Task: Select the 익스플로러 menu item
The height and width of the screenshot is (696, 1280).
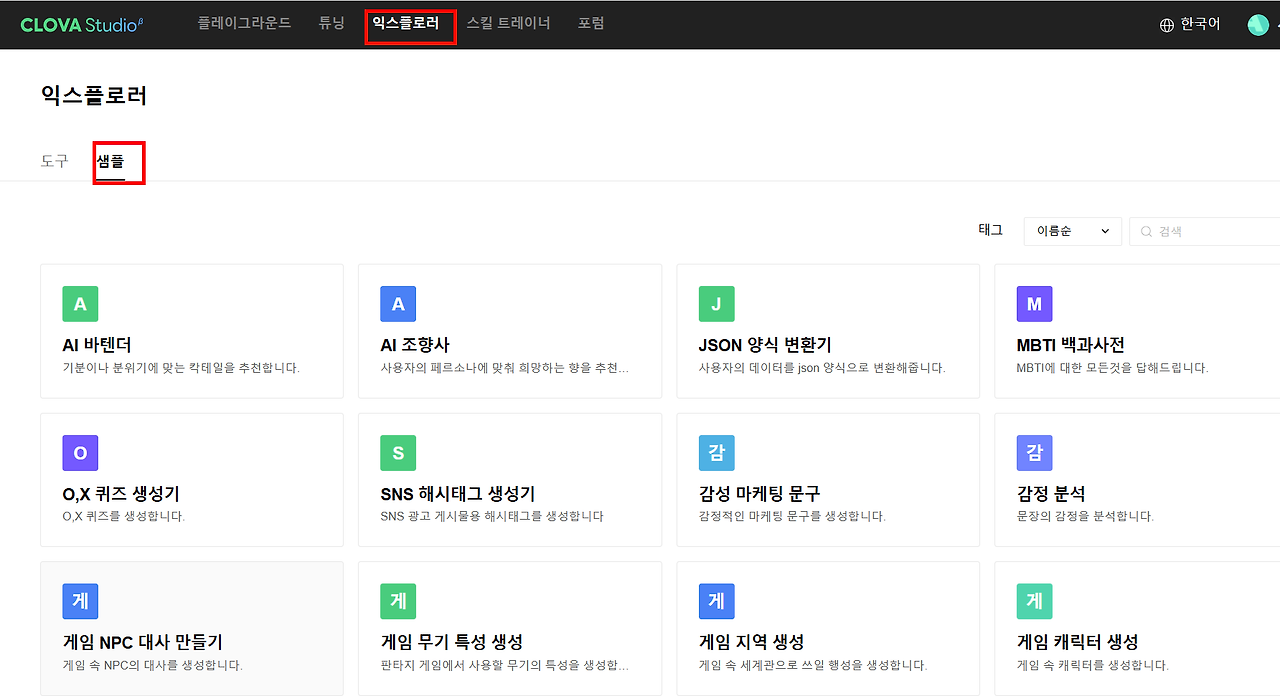Action: (x=405, y=23)
